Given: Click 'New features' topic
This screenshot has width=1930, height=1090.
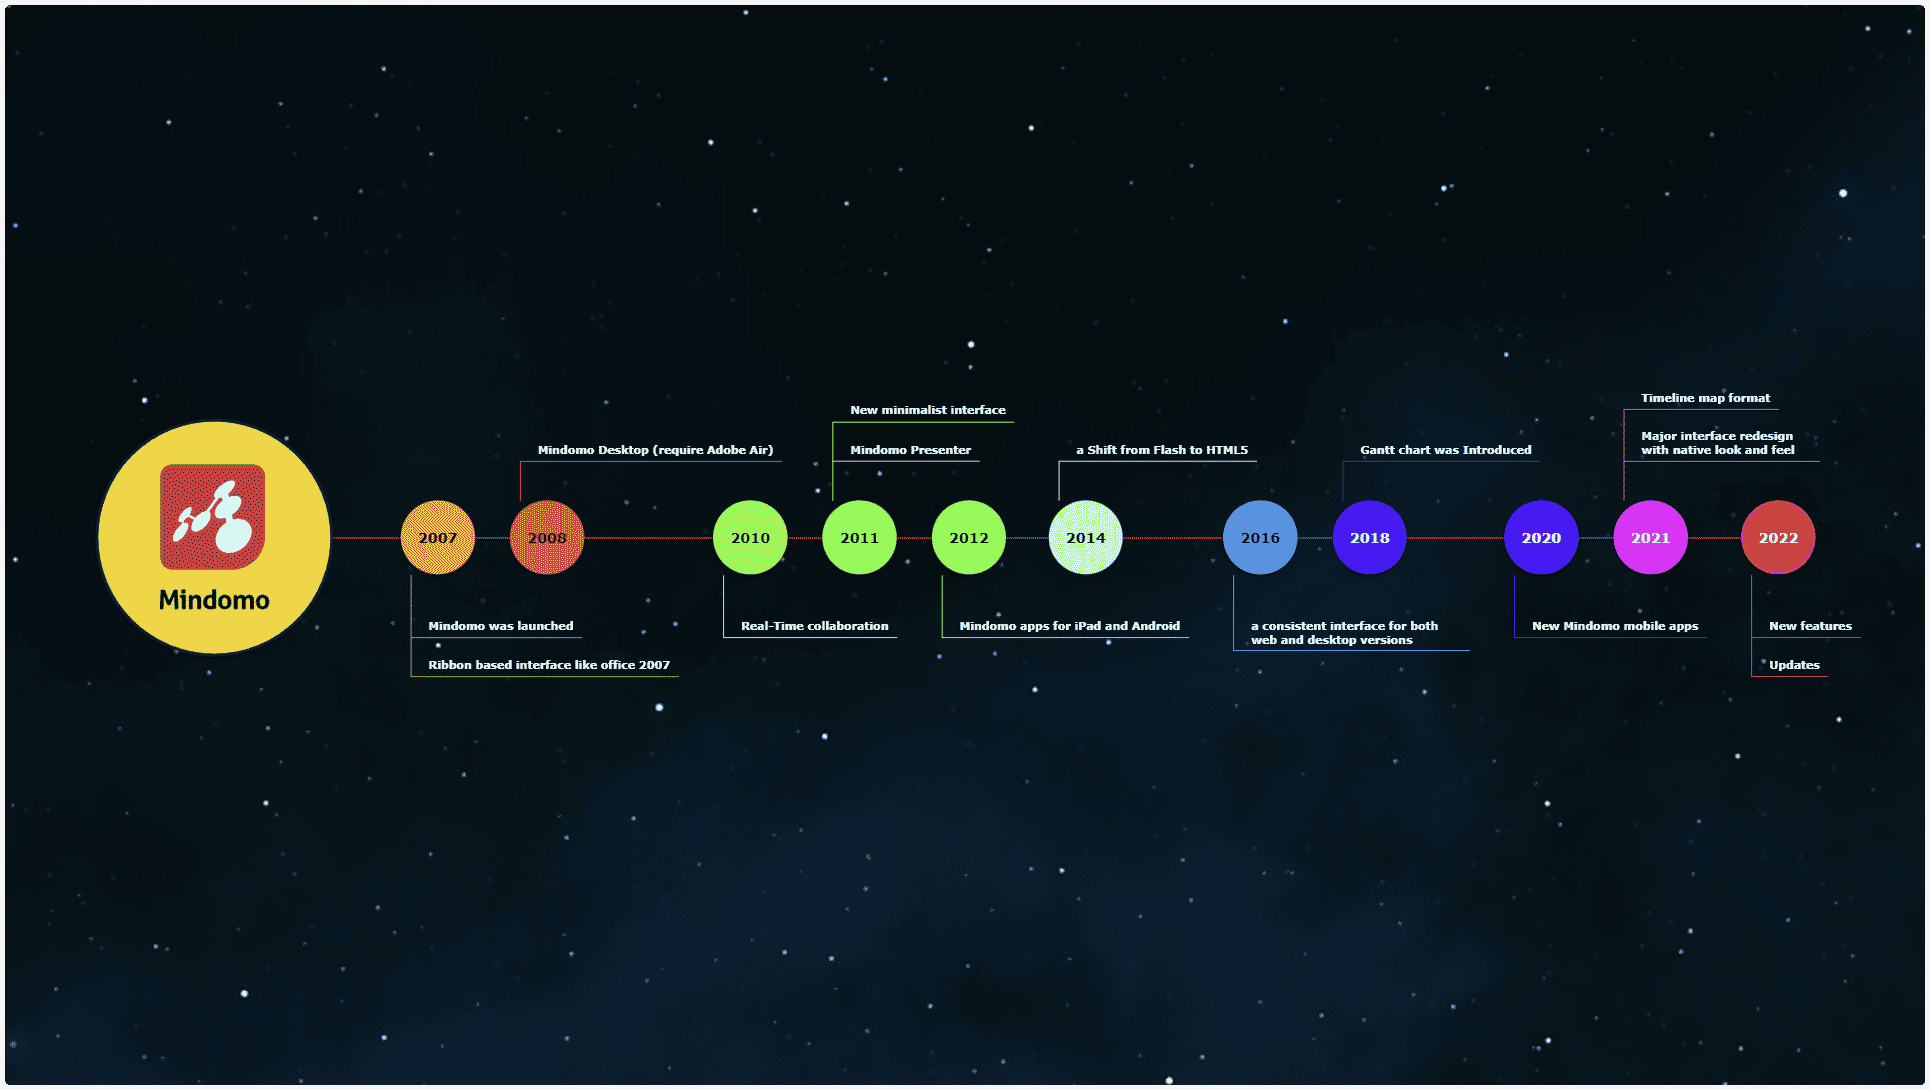Looking at the screenshot, I should pyautogui.click(x=1810, y=626).
